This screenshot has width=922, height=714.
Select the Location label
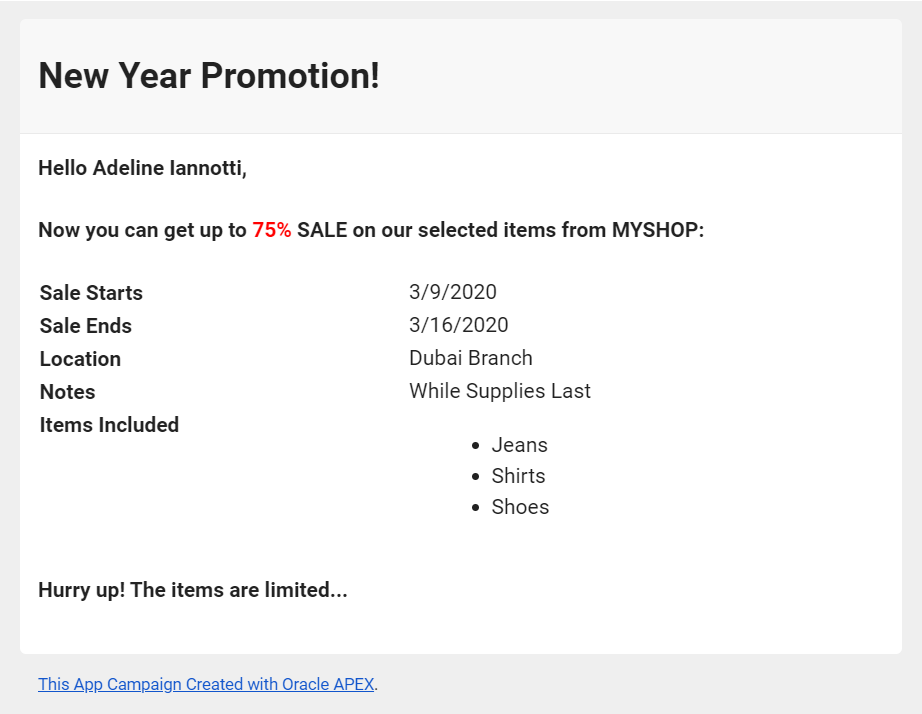click(80, 359)
